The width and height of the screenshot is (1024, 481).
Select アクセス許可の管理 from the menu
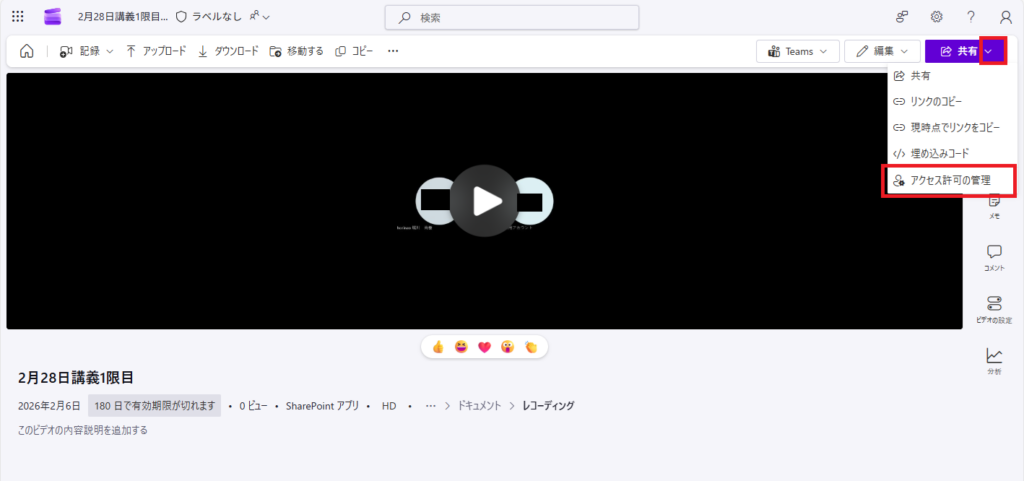point(950,181)
